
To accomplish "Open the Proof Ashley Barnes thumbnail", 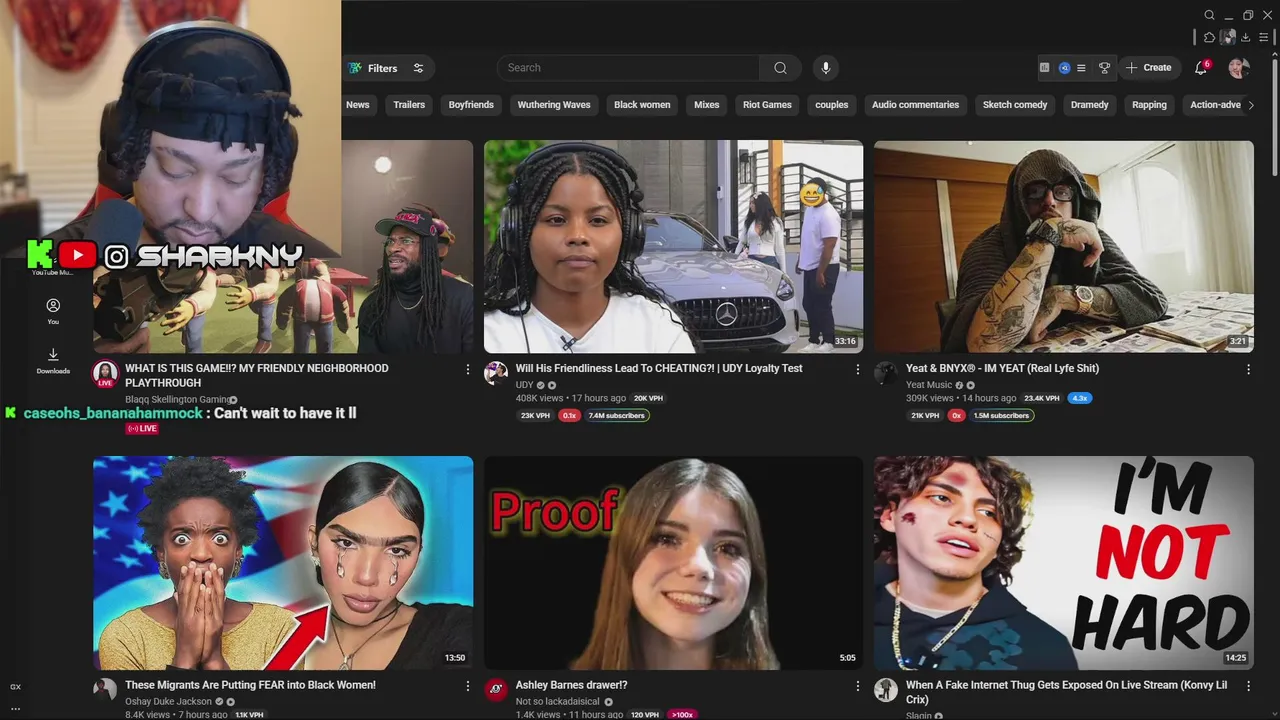I will point(673,563).
